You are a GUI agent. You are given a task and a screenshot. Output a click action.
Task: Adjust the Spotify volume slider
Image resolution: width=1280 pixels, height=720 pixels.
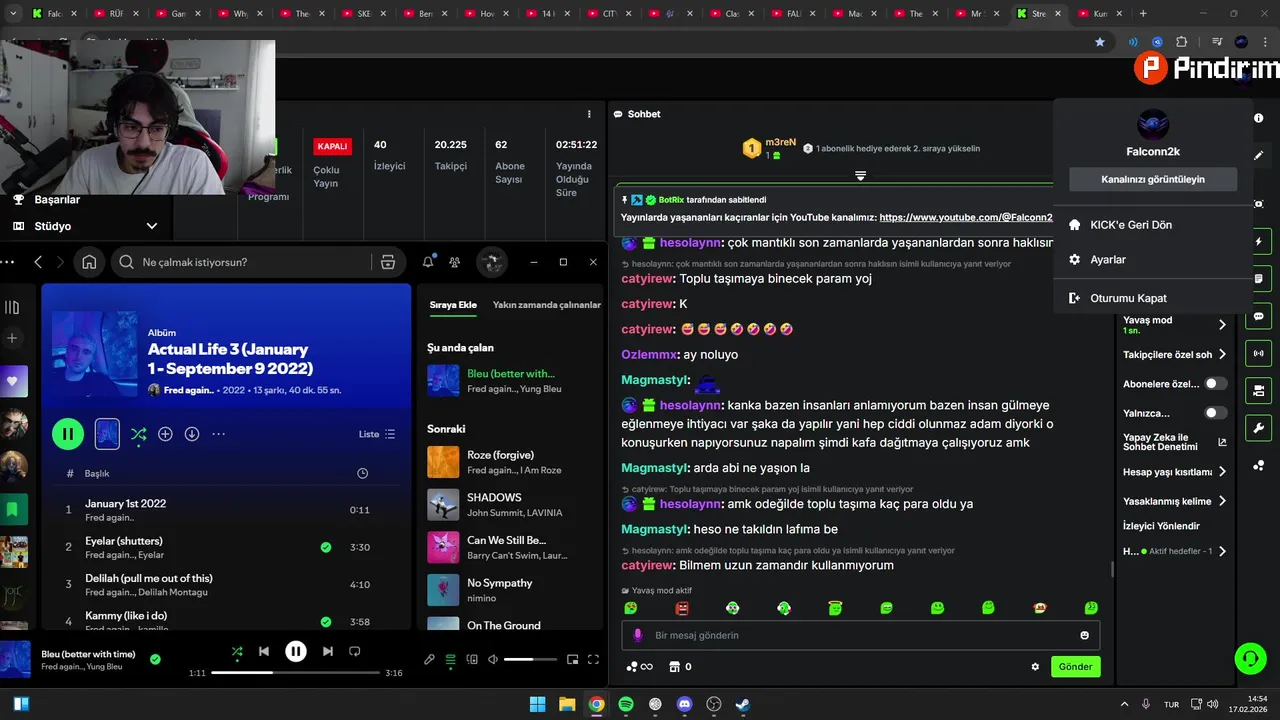pos(530,660)
